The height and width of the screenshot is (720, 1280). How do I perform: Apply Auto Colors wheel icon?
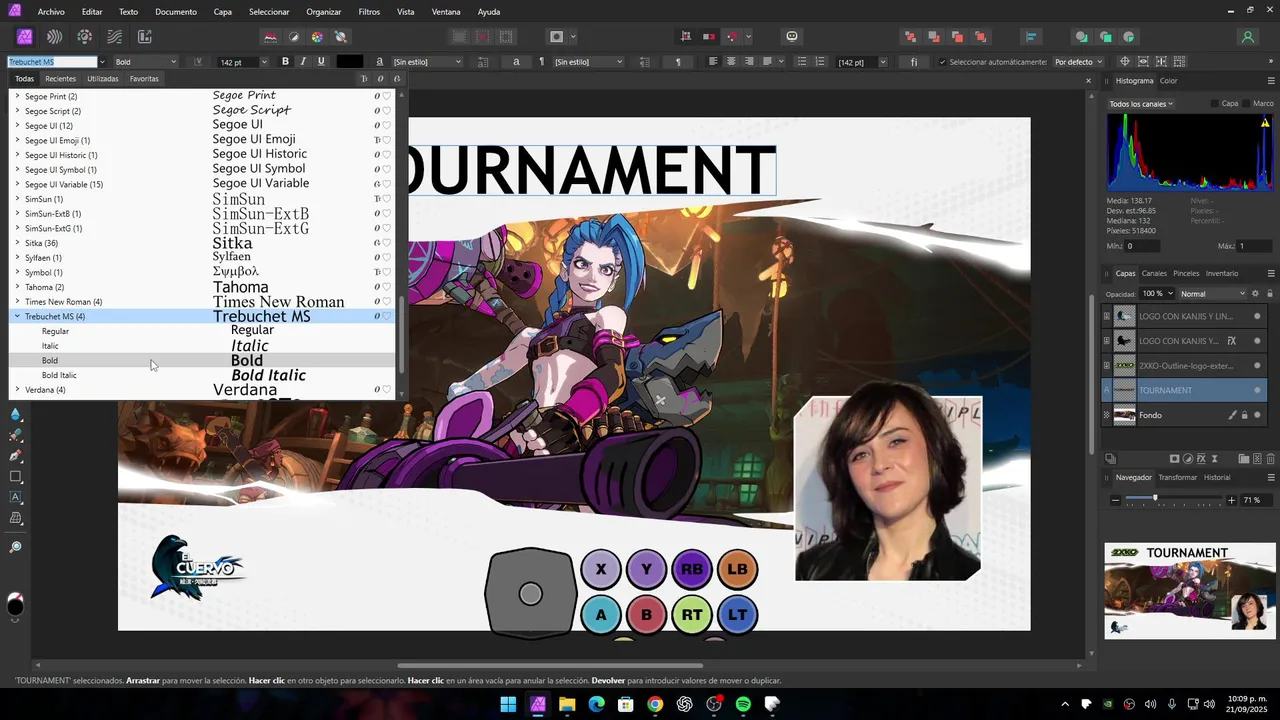(317, 37)
